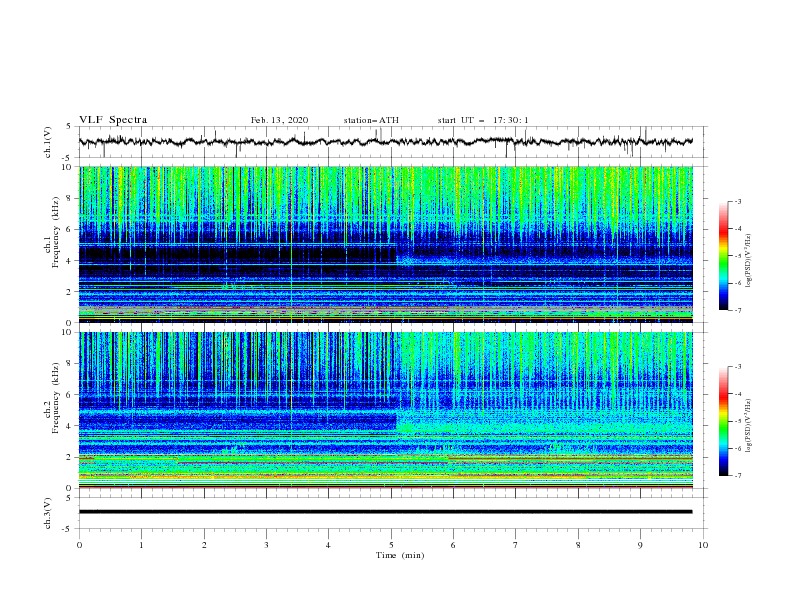Click the ch.1 spectrogram panel
Screen dimensions: 792x612
tap(386, 244)
